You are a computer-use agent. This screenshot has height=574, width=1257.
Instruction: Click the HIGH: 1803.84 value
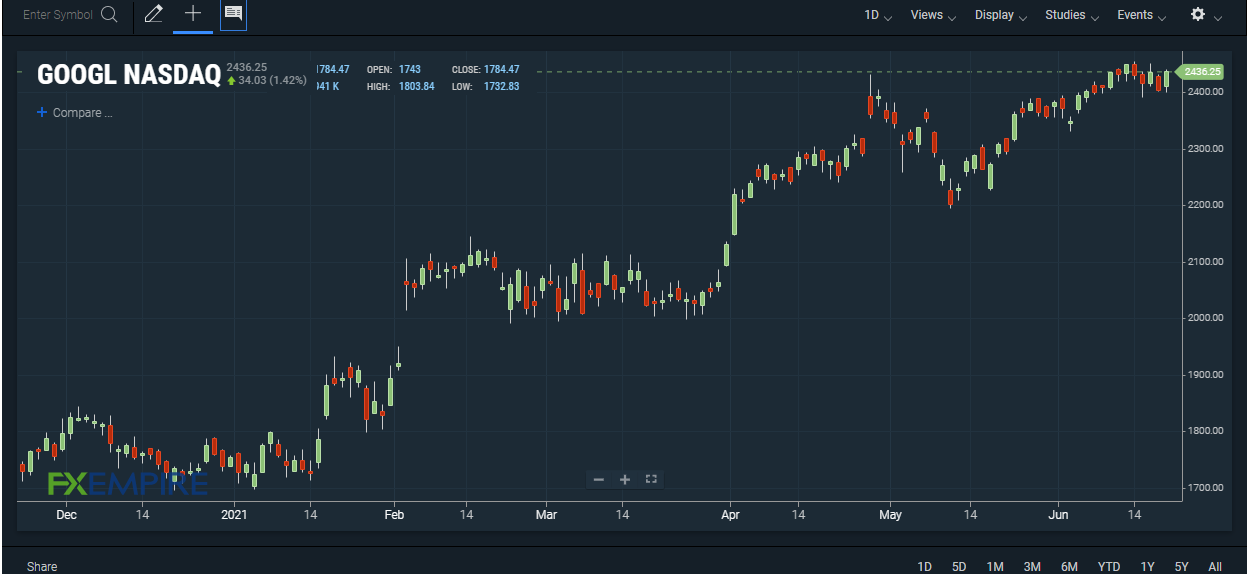401,86
